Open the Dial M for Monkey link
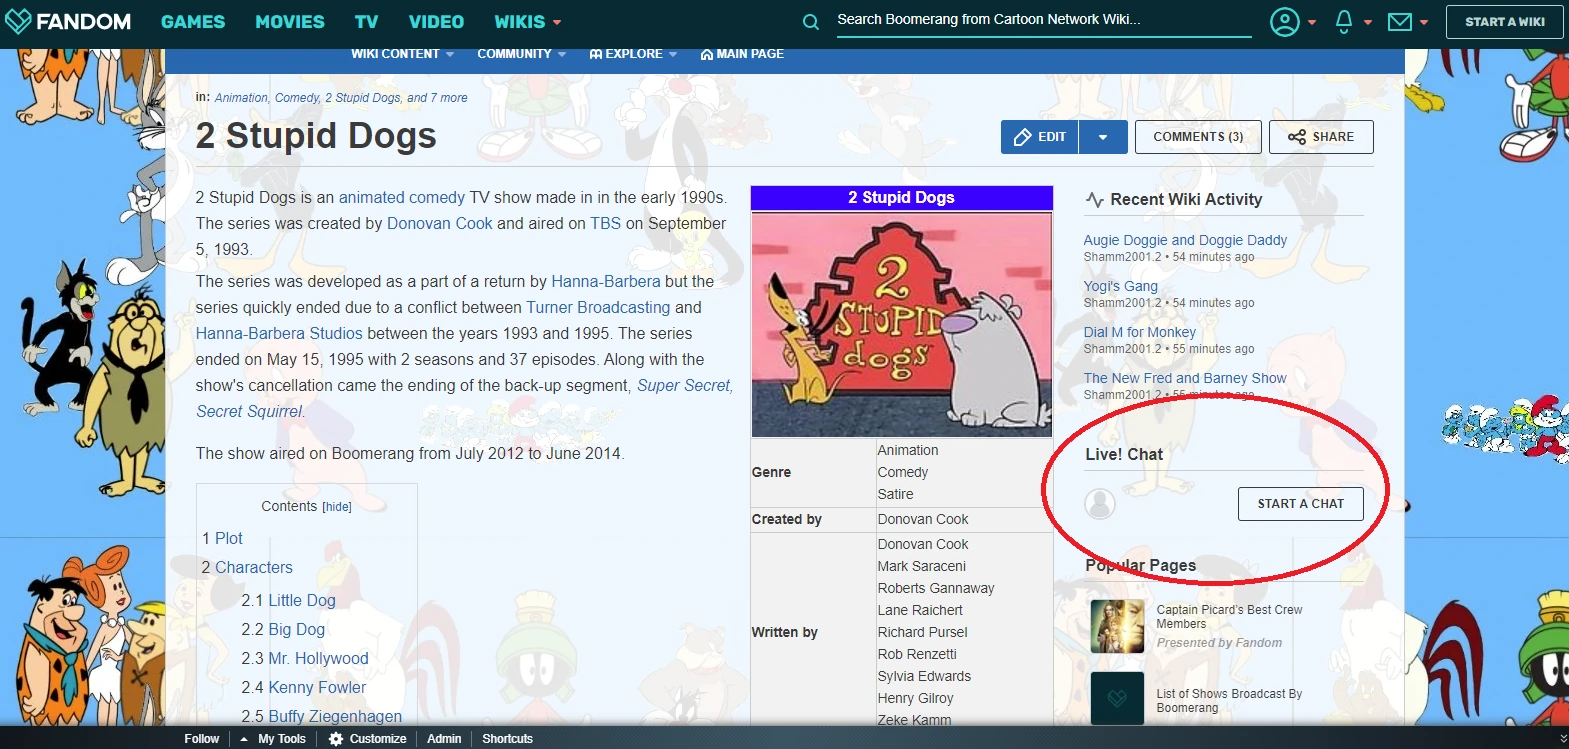 (x=1140, y=332)
